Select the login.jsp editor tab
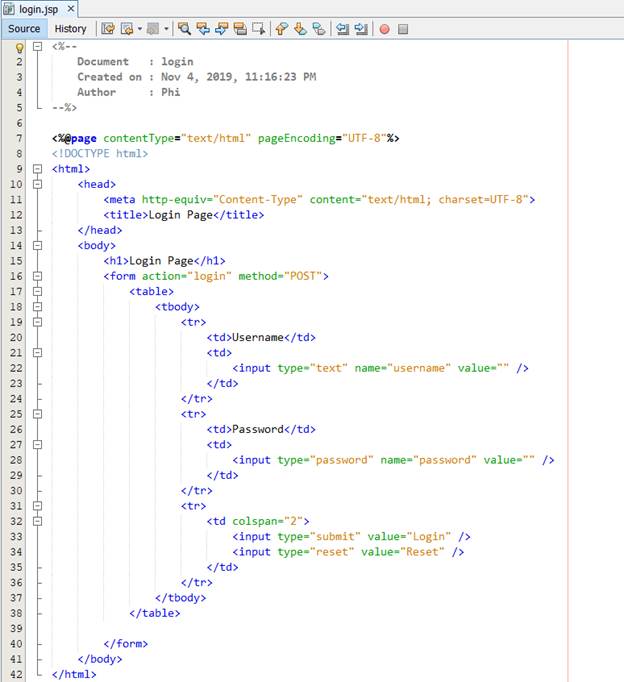The width and height of the screenshot is (624, 682). tap(38, 9)
